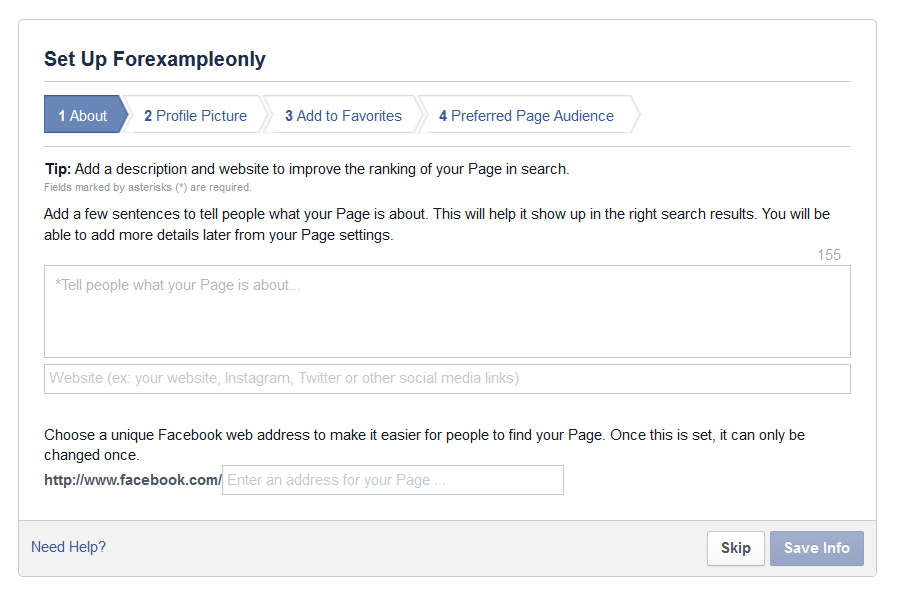Image resolution: width=910 pixels, height=598 pixels.
Task: Click the page description text area
Action: click(x=447, y=311)
